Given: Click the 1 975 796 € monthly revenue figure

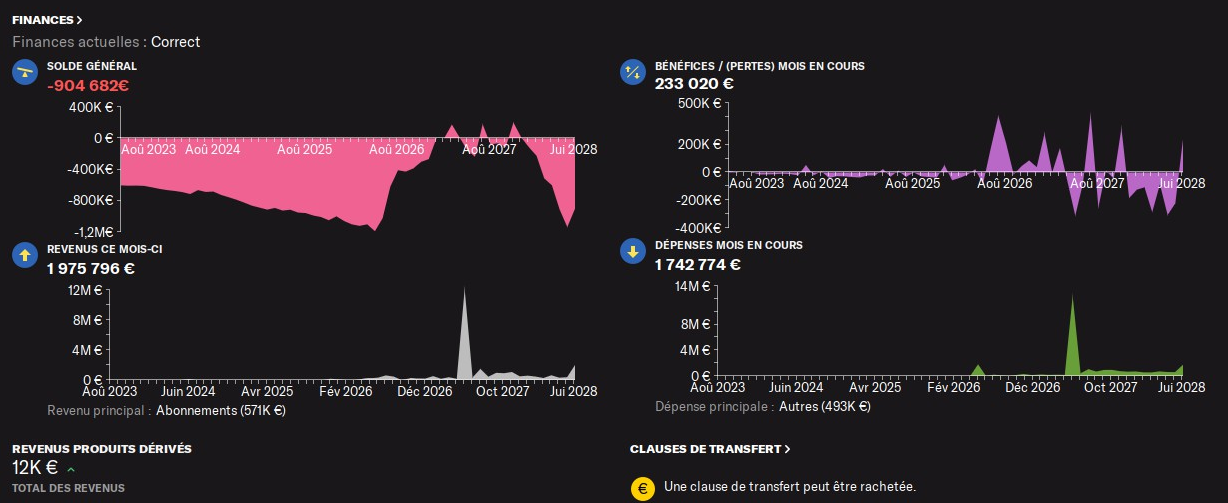Looking at the screenshot, I should (x=91, y=268).
